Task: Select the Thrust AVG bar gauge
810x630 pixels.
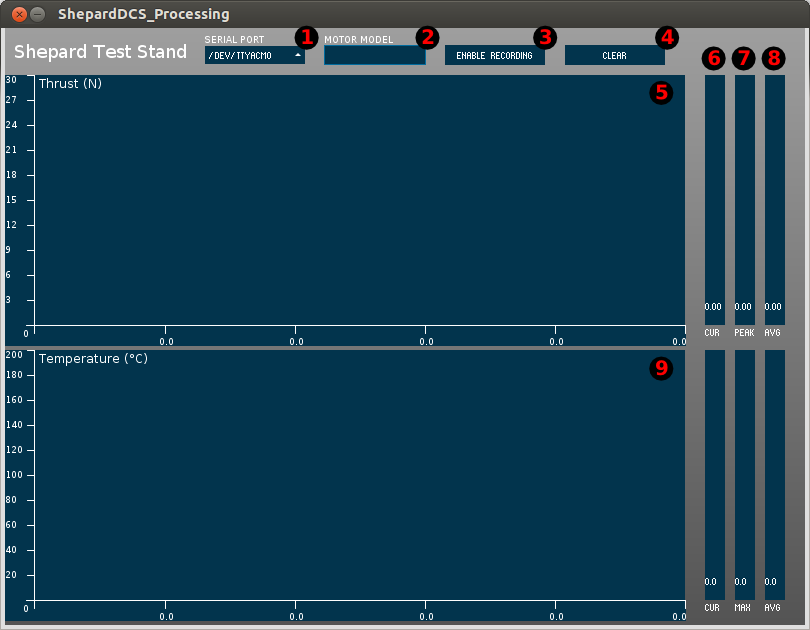Action: [774, 200]
